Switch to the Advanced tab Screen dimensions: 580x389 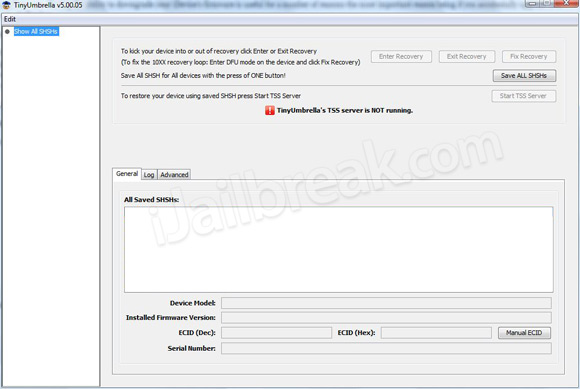[x=174, y=175]
